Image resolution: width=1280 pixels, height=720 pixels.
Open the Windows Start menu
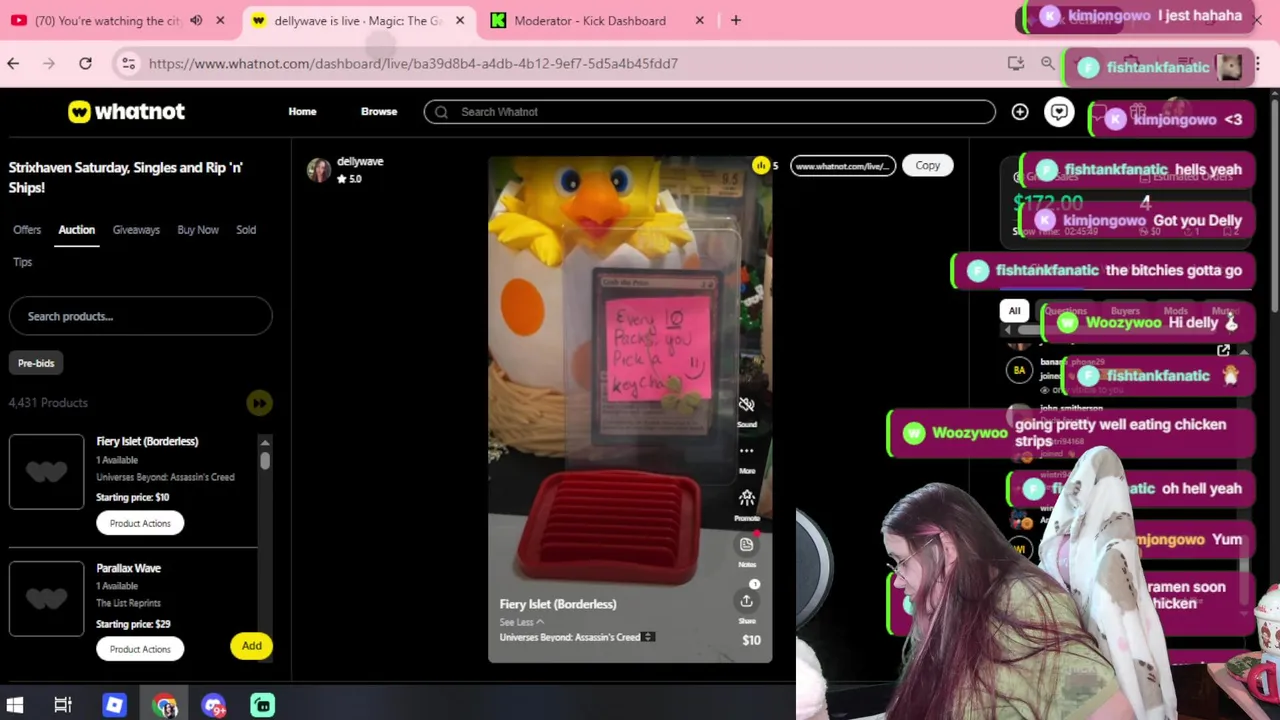pyautogui.click(x=14, y=705)
